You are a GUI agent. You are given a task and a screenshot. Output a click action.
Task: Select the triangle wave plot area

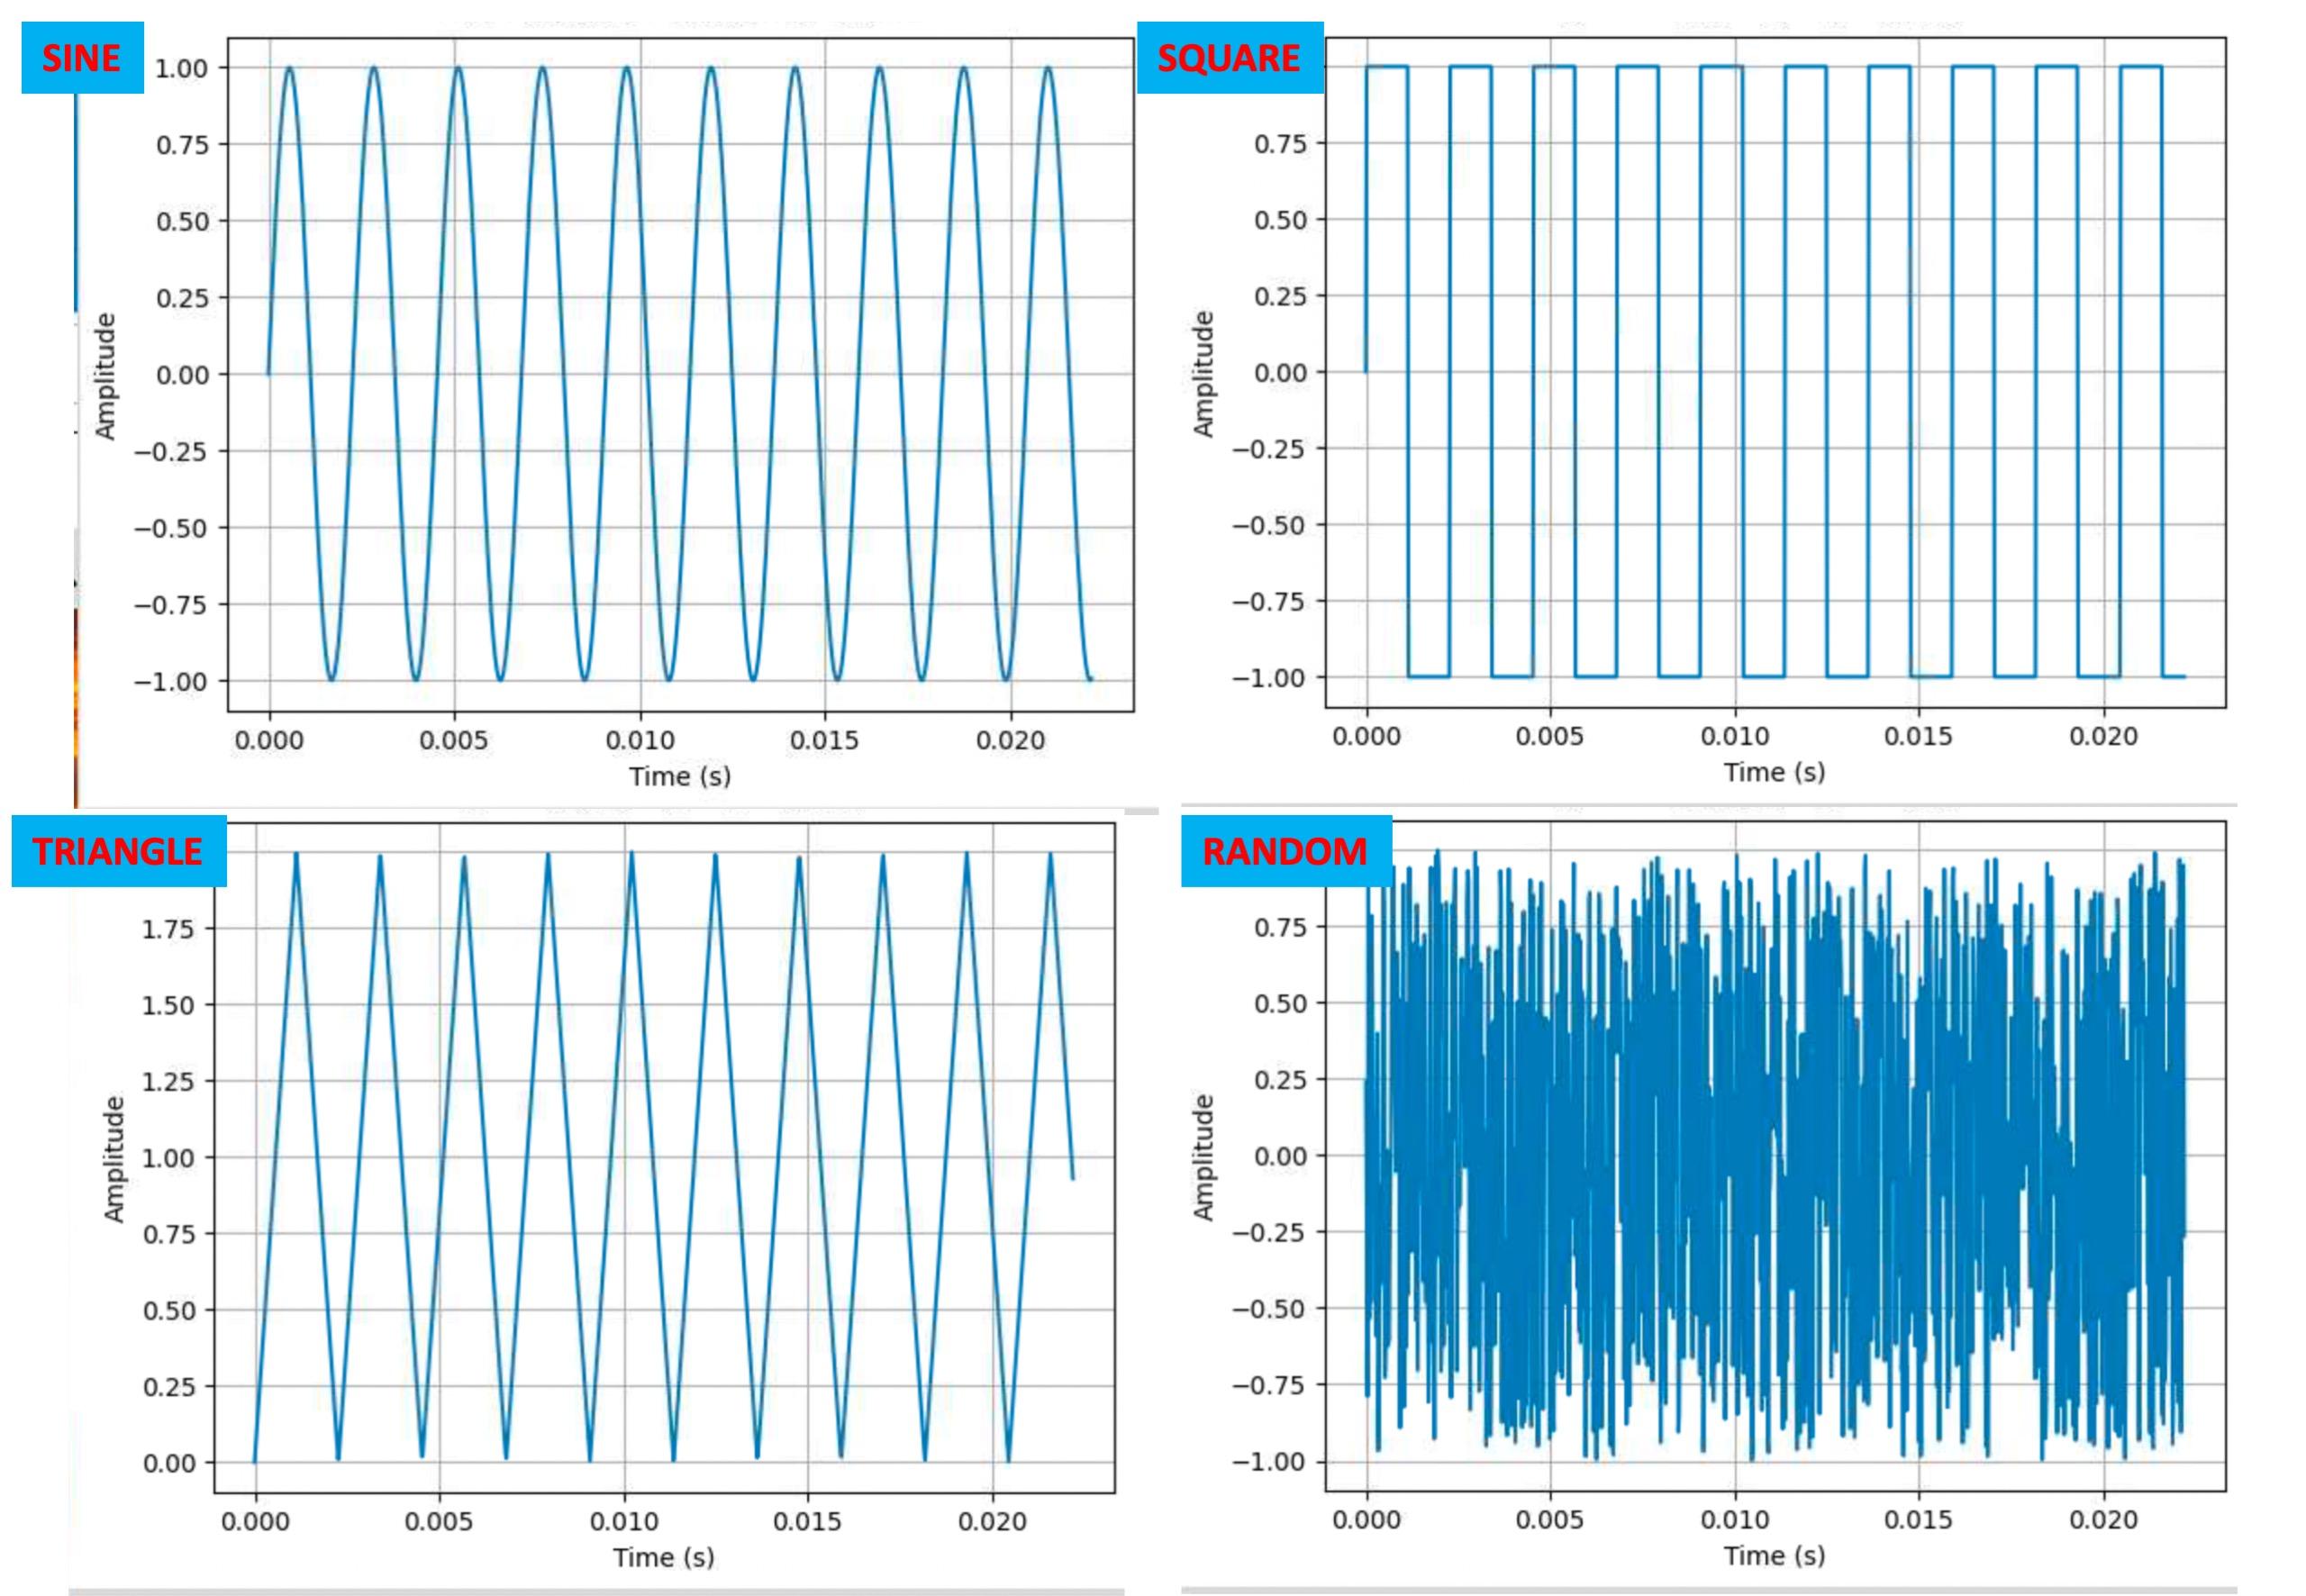pos(664,1158)
